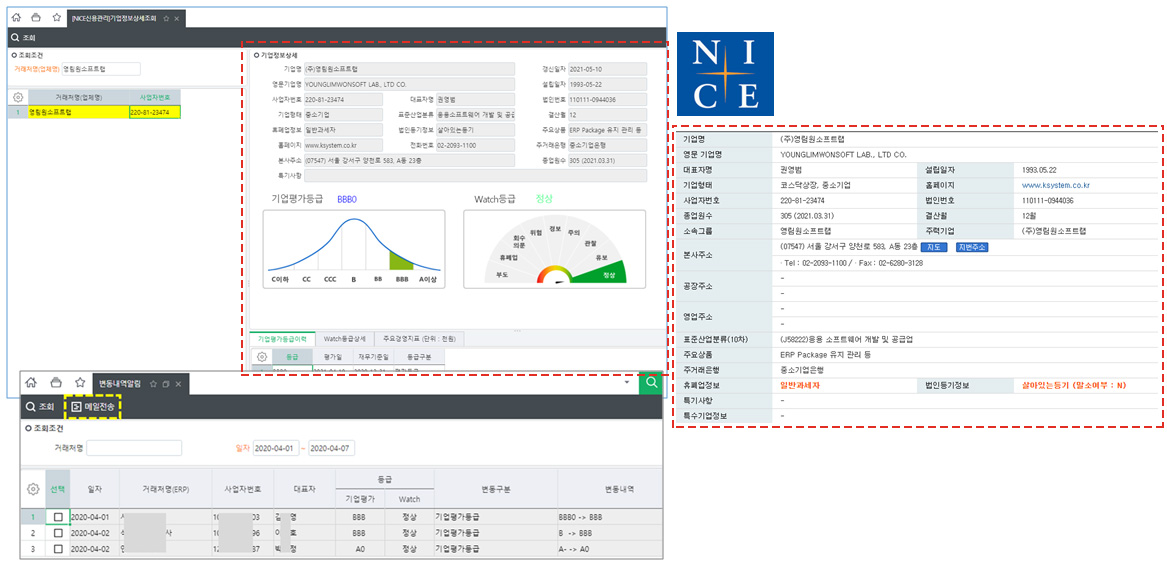
Task: Click the 거래처명(업체명) search input field
Action: click(x=100, y=68)
